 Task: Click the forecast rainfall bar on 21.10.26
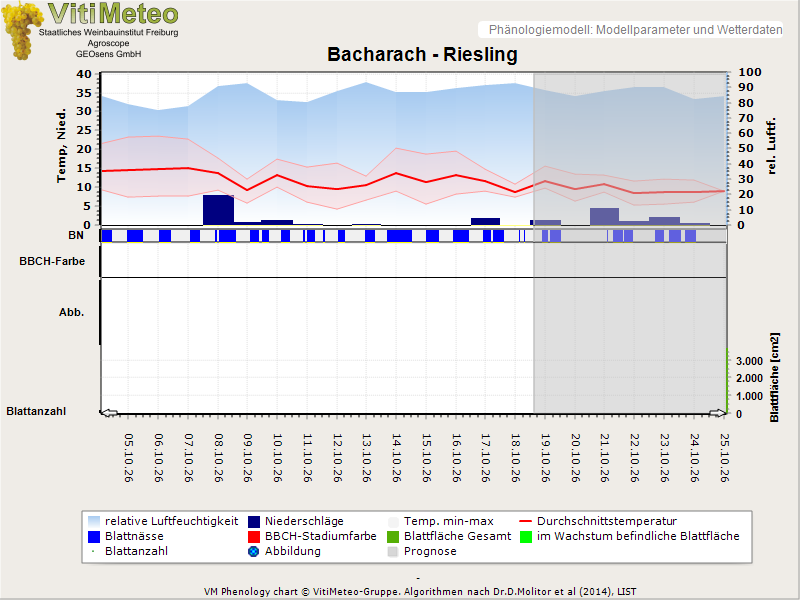click(x=605, y=216)
